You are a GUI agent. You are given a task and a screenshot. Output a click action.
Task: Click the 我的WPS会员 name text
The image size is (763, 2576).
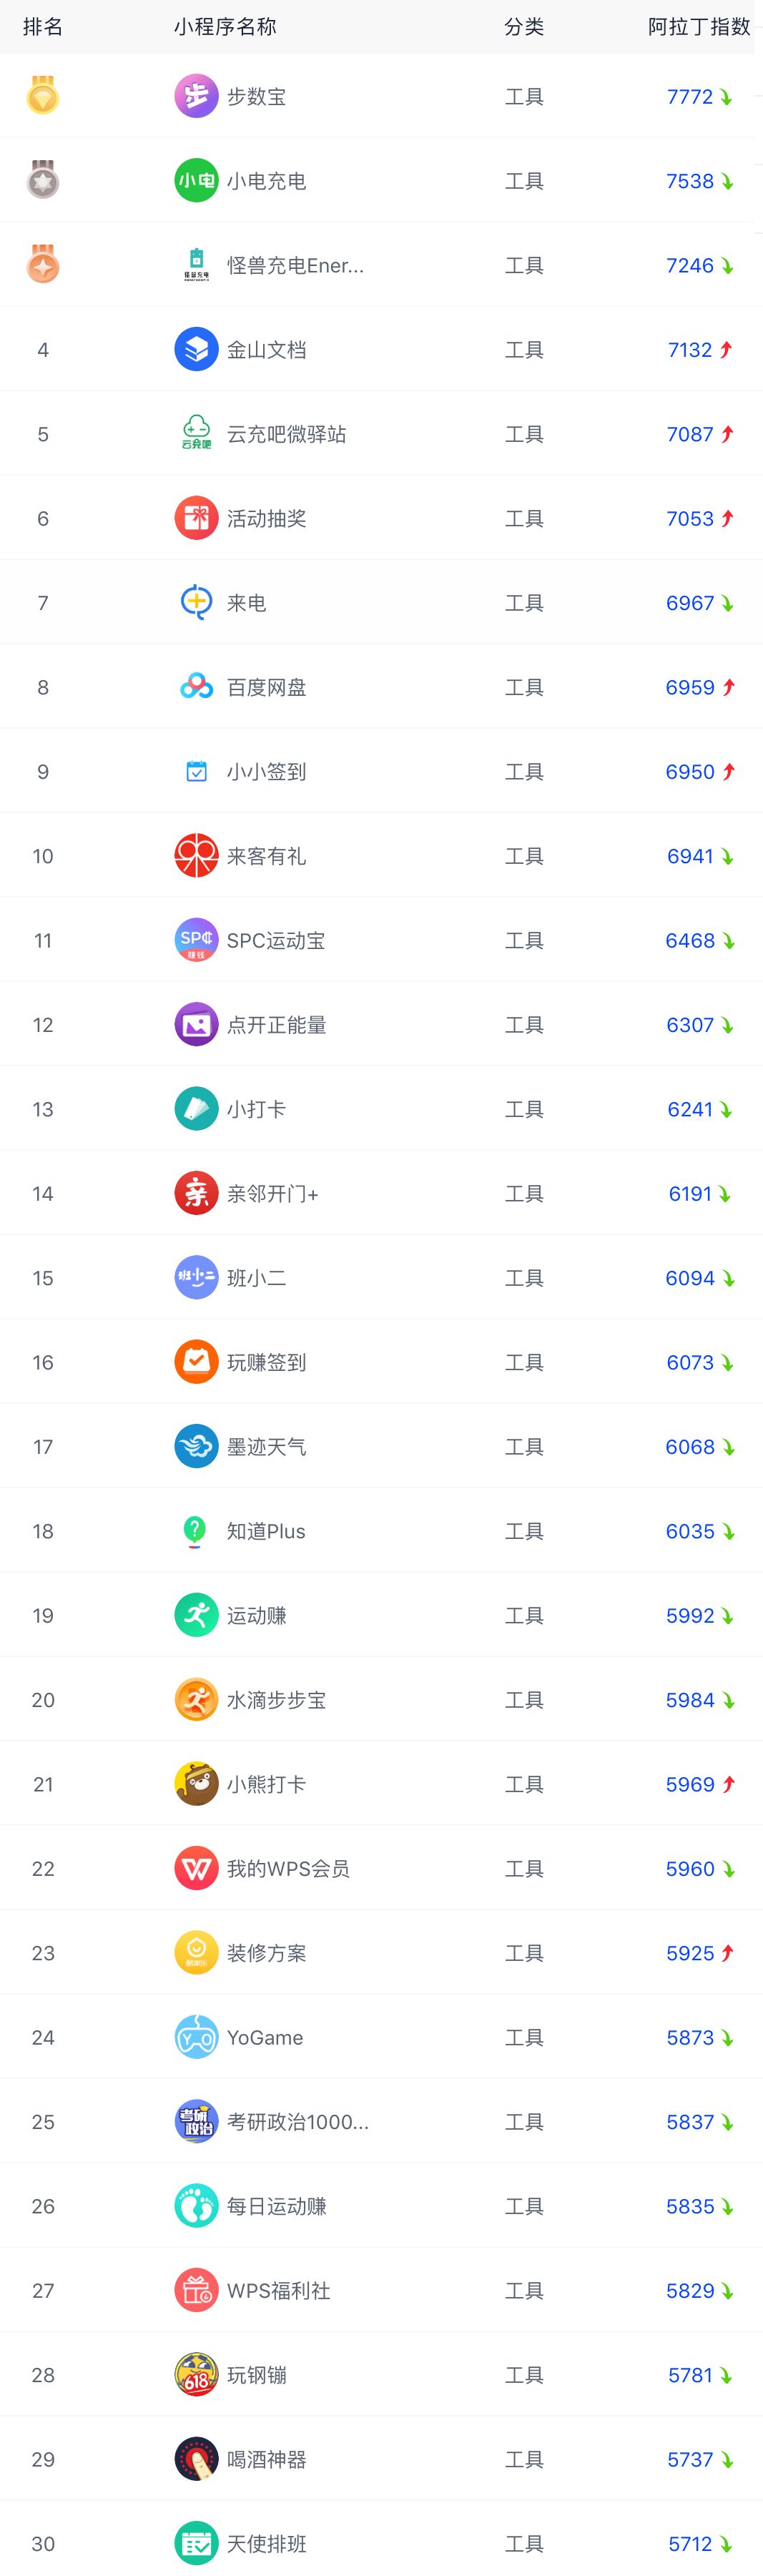click(x=288, y=1869)
